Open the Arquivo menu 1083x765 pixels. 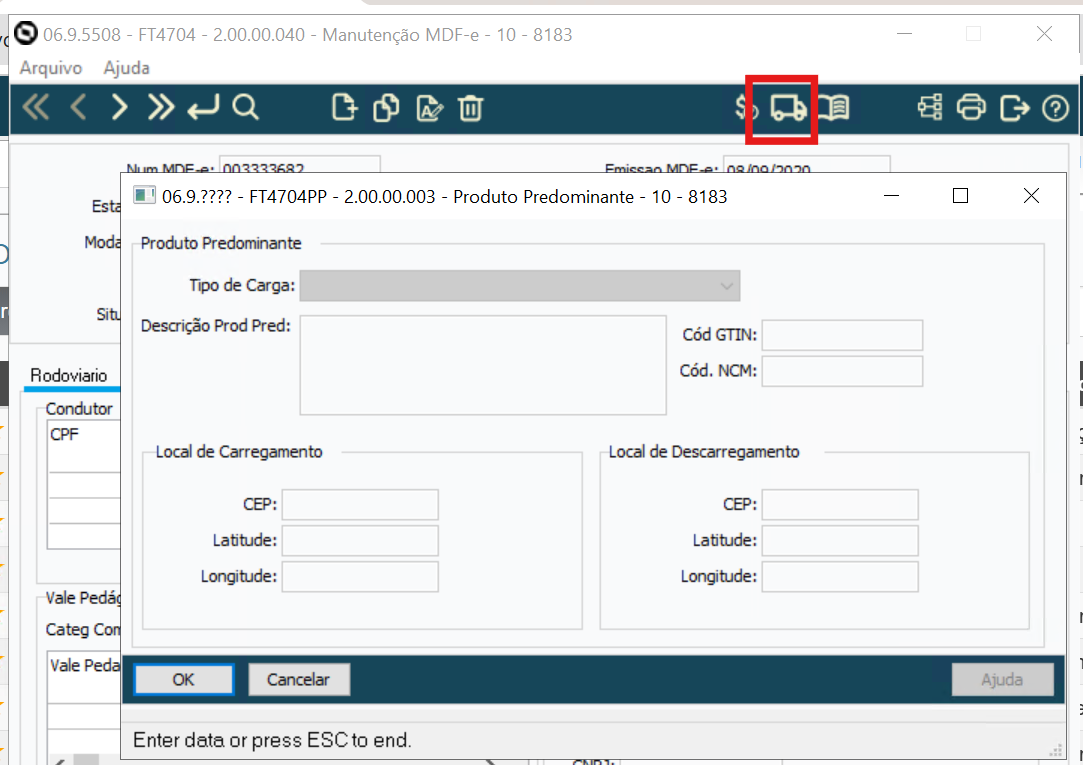coord(51,68)
